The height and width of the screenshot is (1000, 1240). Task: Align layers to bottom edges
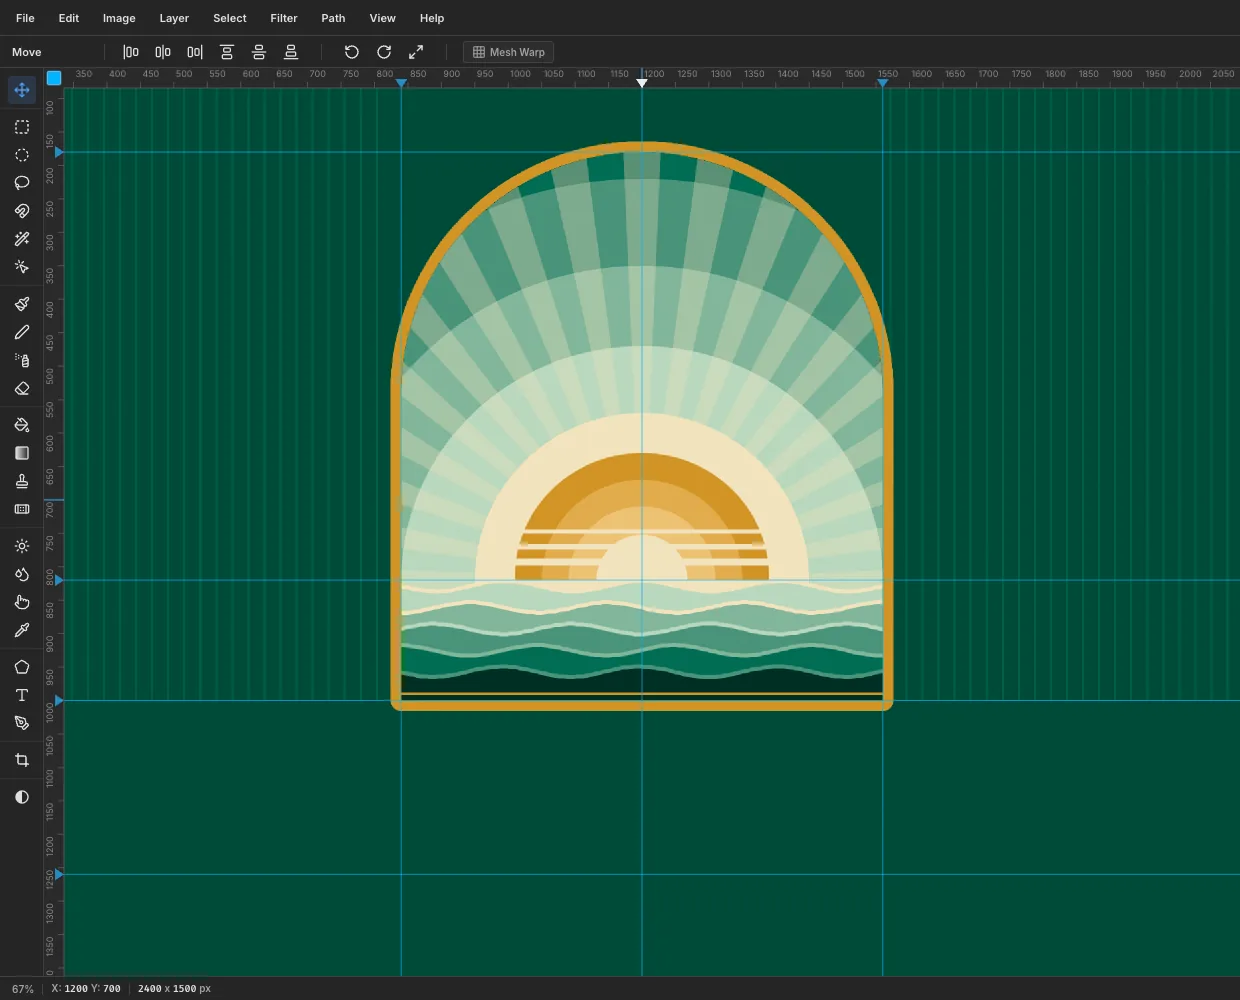[x=291, y=52]
